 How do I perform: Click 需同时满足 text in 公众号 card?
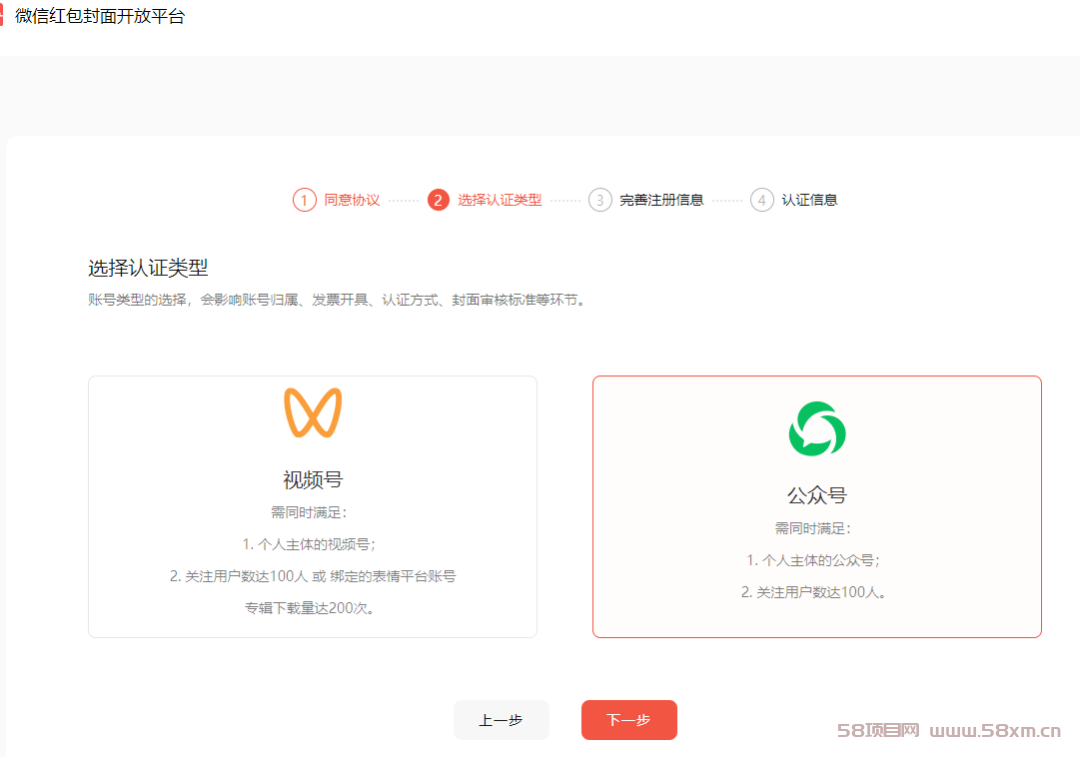[813, 528]
